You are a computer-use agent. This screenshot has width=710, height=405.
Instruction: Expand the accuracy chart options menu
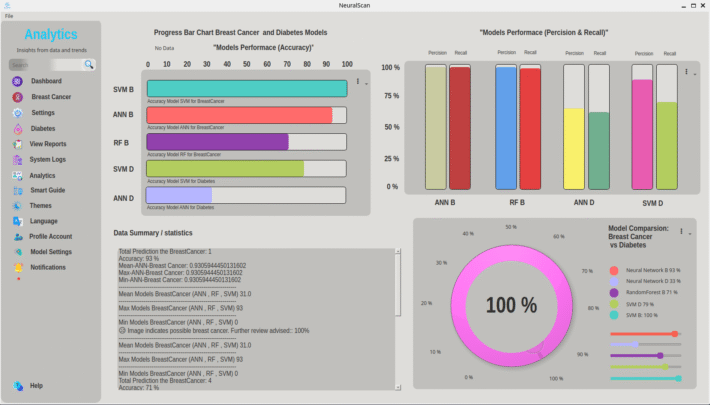tap(358, 82)
